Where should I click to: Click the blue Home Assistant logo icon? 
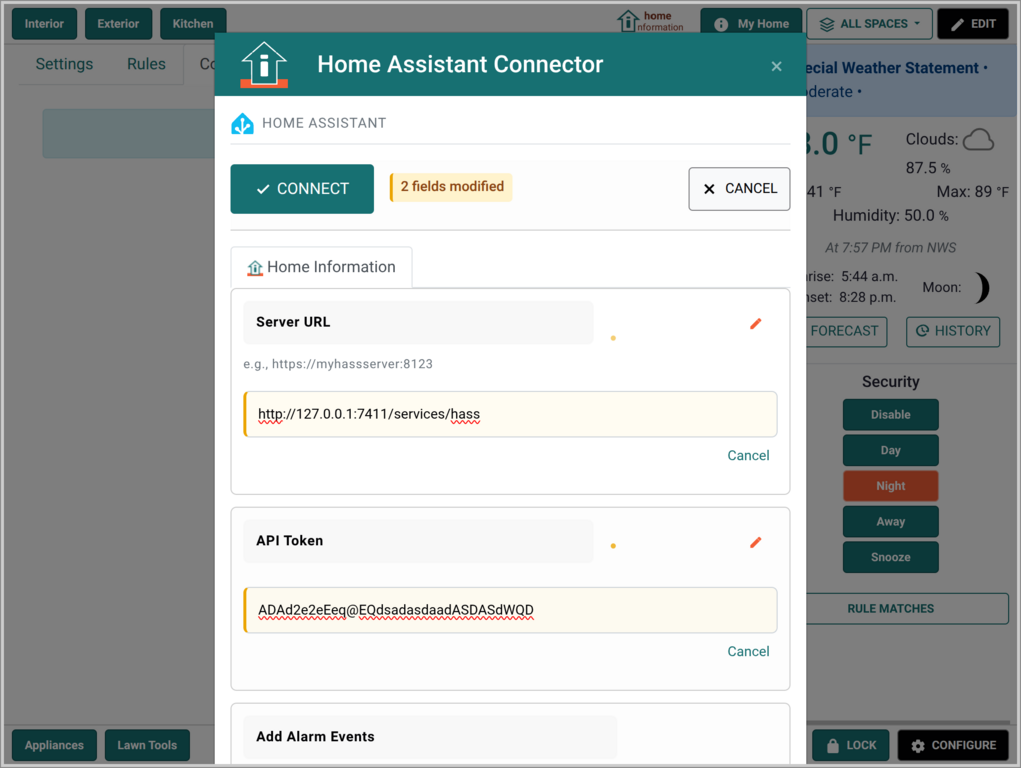click(243, 123)
